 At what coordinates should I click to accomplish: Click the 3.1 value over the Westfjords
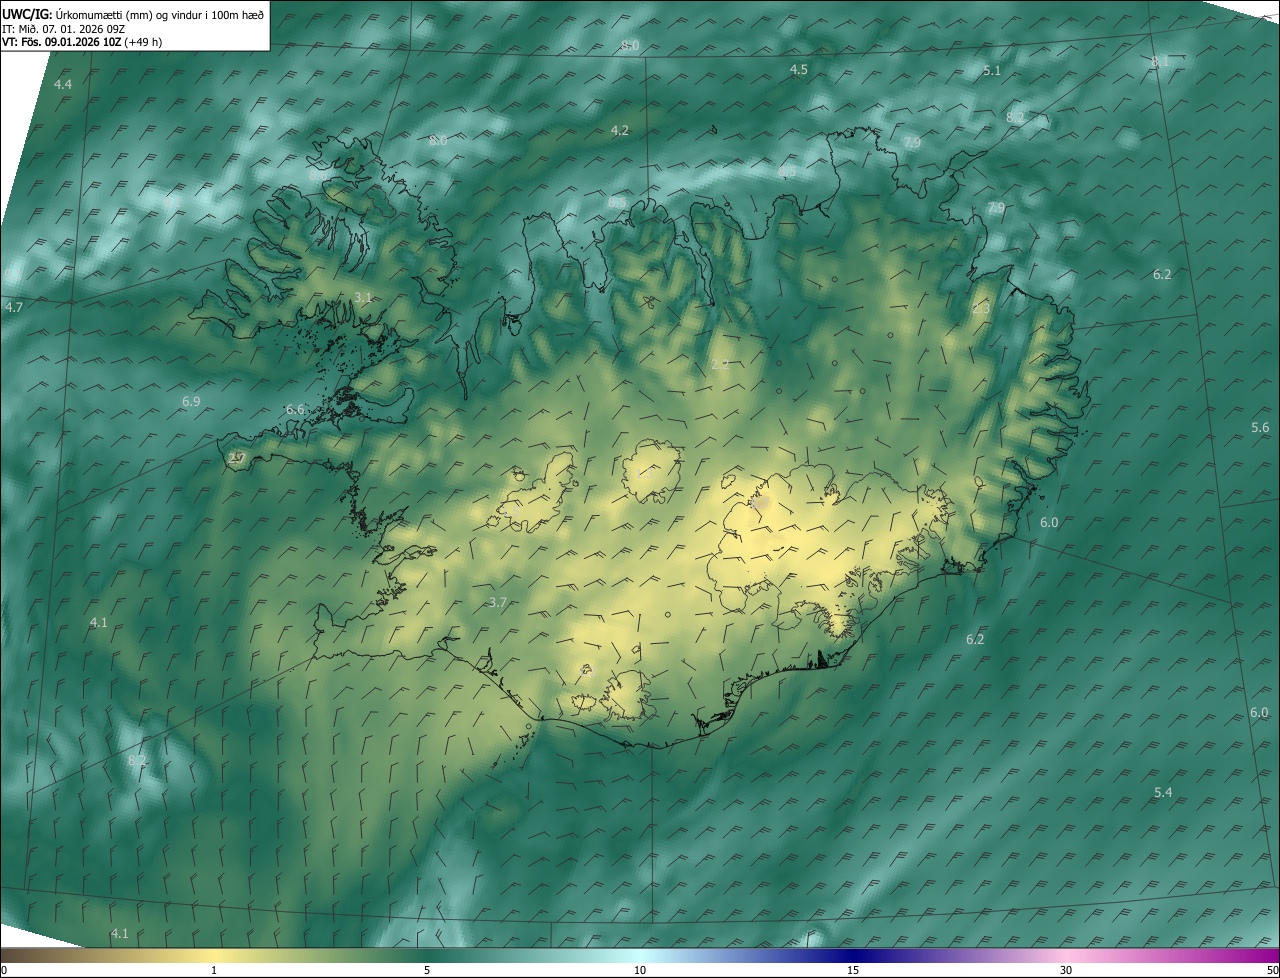(x=363, y=298)
